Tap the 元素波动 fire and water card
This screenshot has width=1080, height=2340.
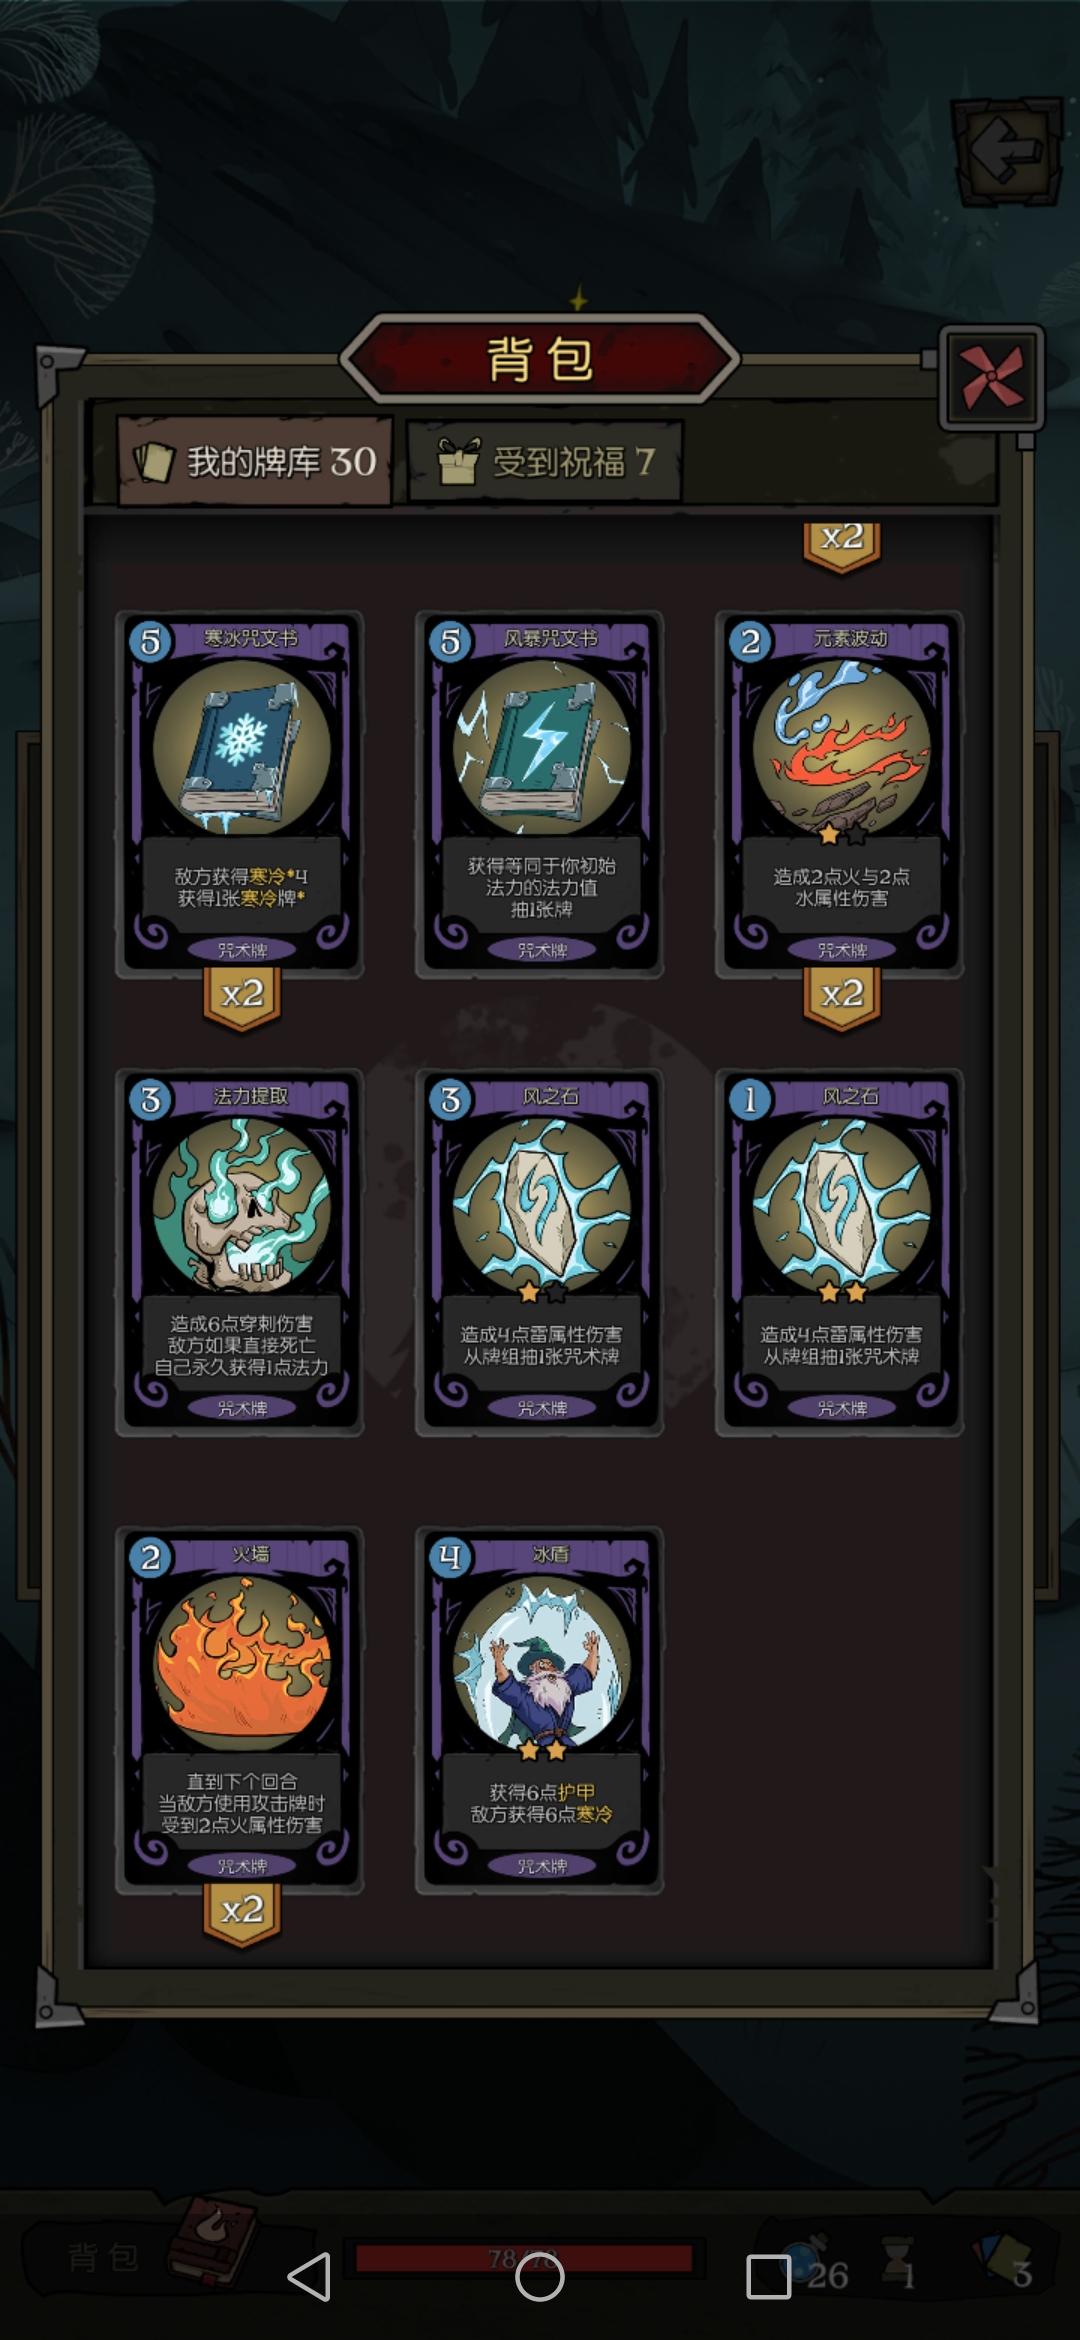click(840, 794)
